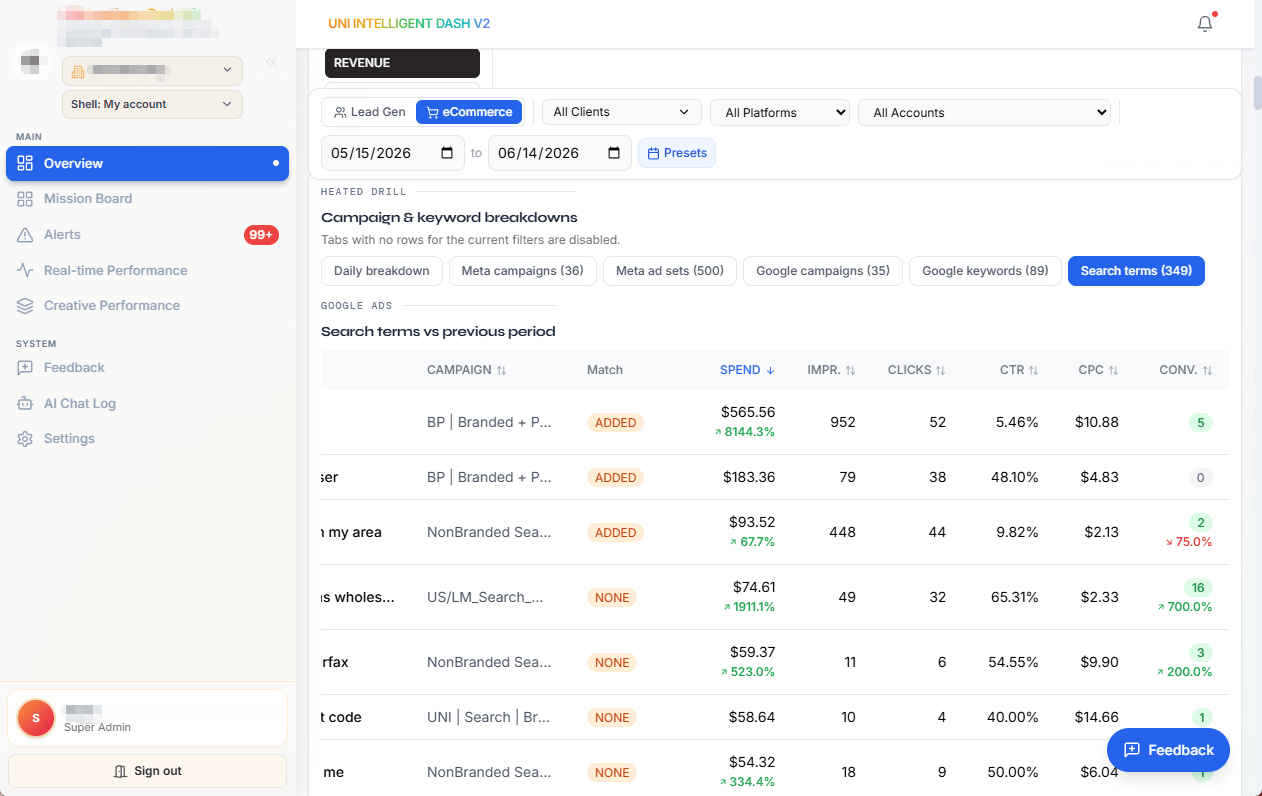
Task: Switch to Google keywords (89) tab
Action: pos(985,271)
